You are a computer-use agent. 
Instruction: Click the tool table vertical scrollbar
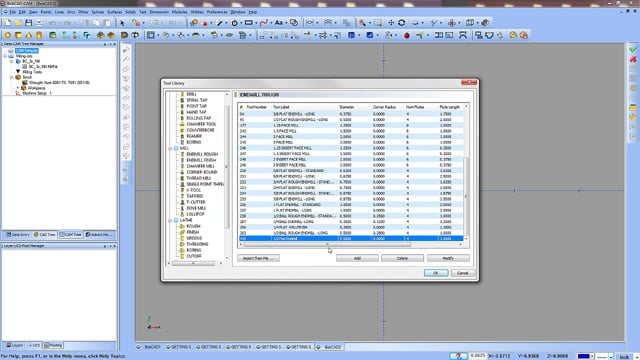[x=466, y=196]
